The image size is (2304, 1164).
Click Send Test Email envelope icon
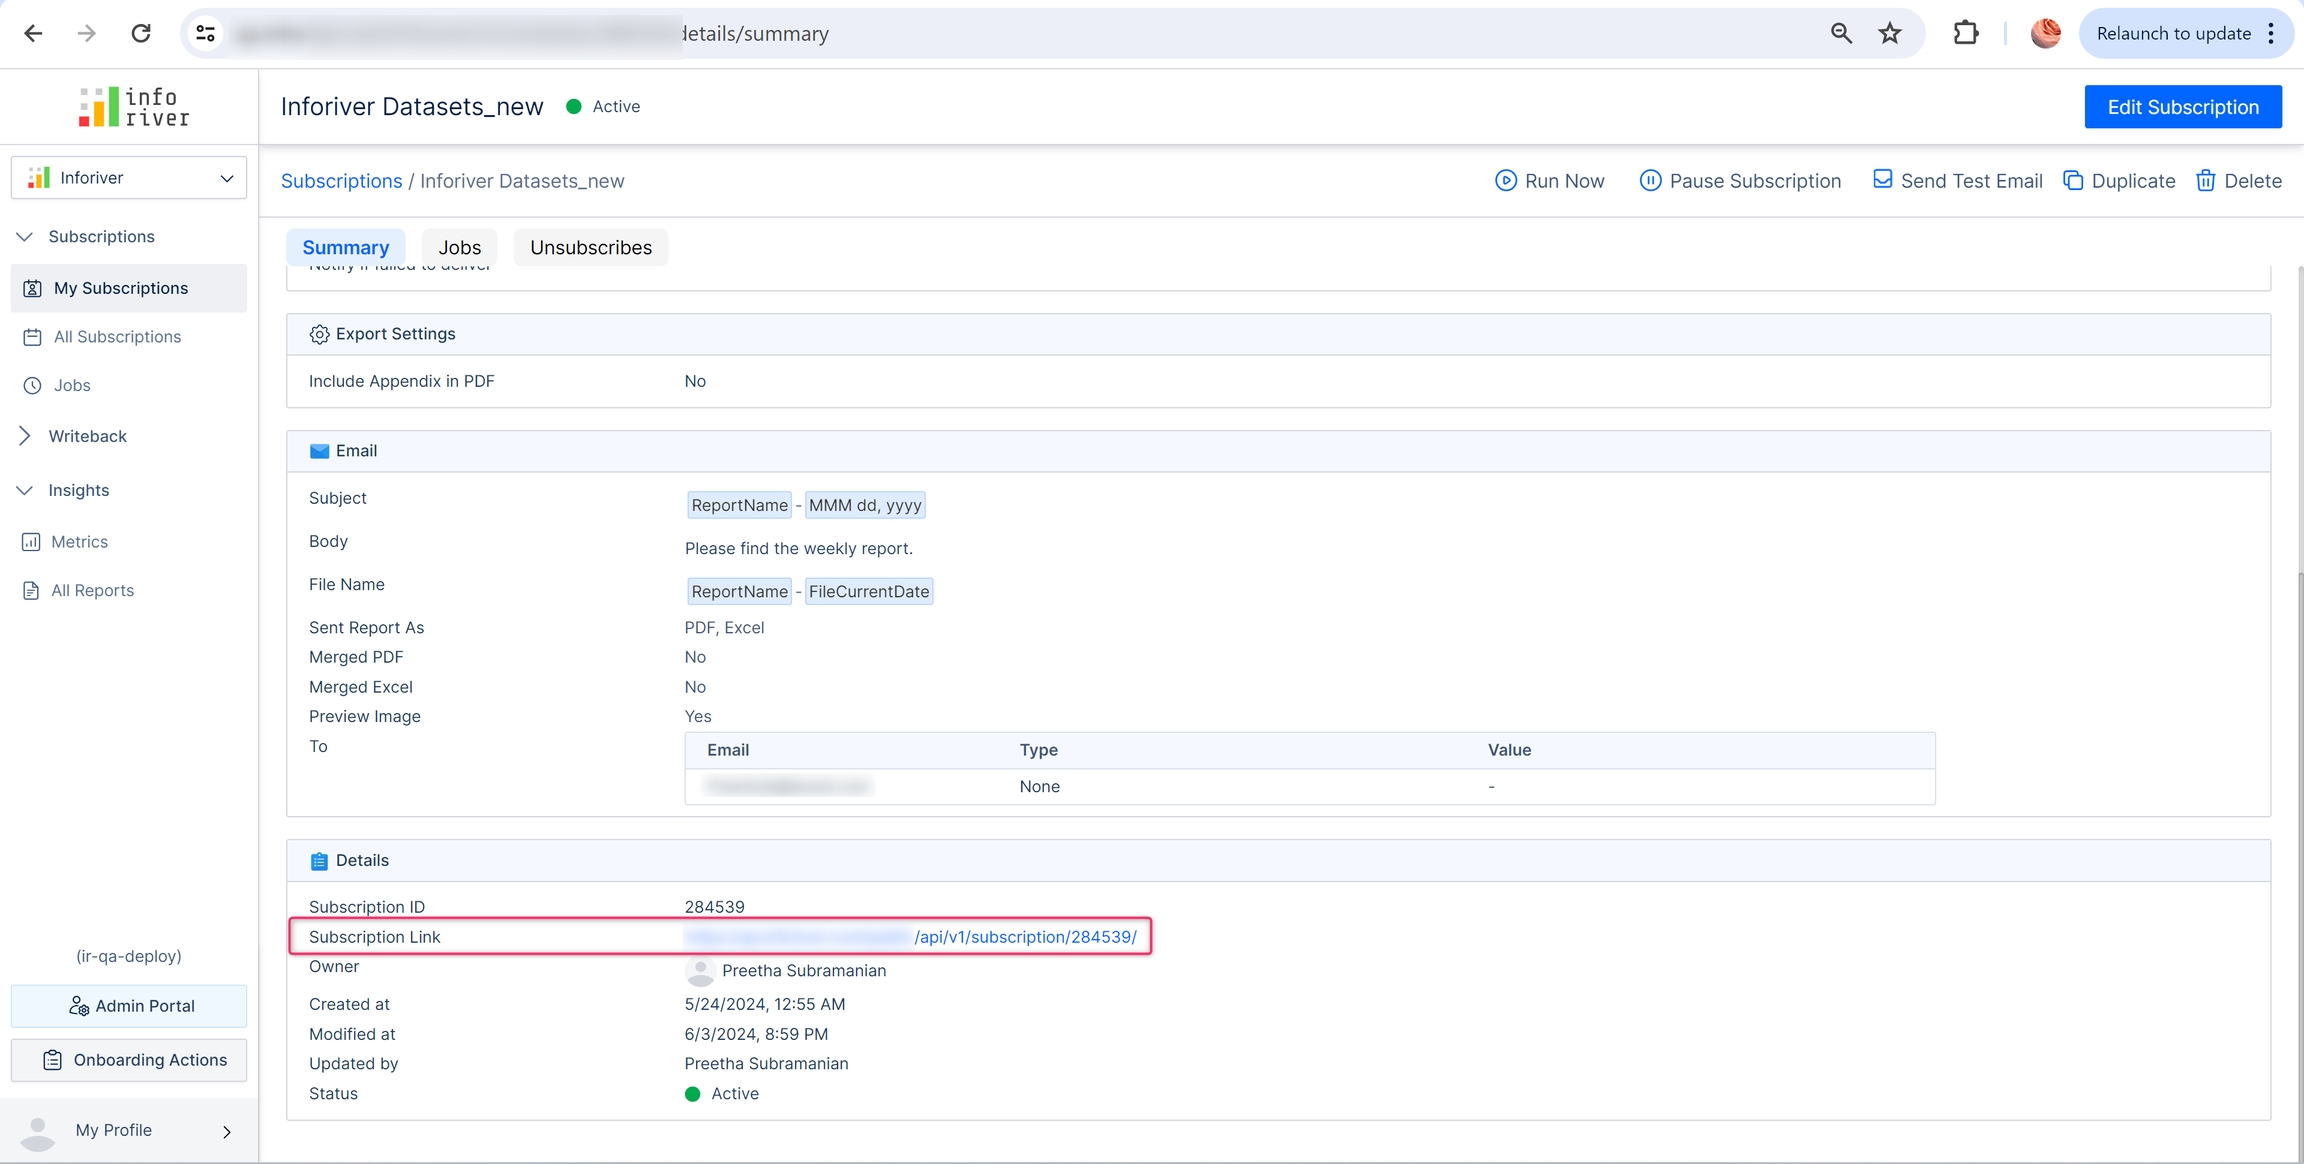[1882, 180]
